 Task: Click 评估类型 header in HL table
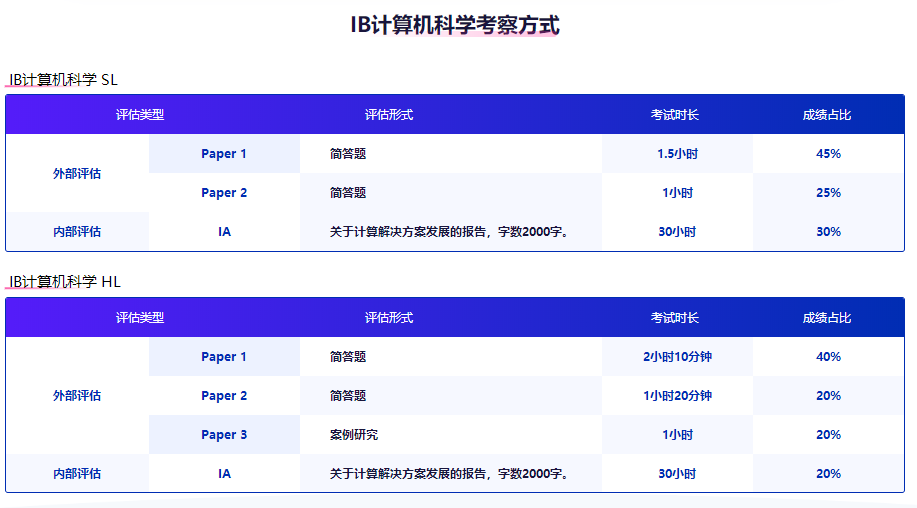pyautogui.click(x=140, y=317)
